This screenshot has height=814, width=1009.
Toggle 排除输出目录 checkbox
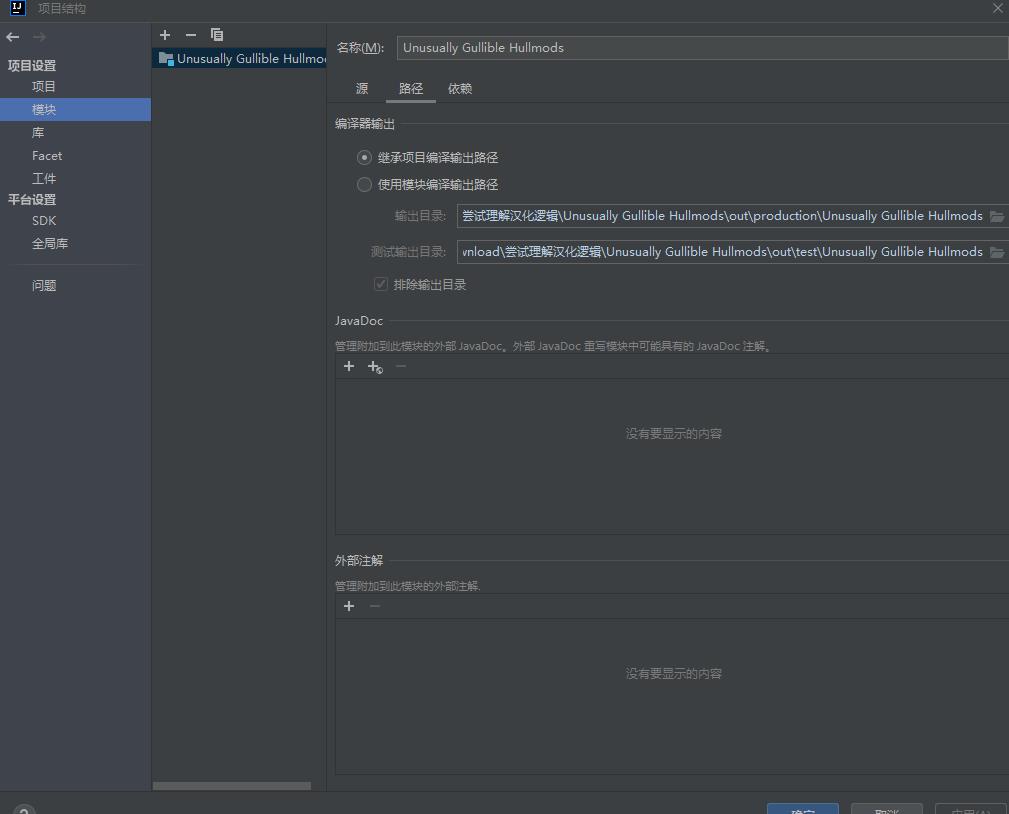(x=381, y=285)
